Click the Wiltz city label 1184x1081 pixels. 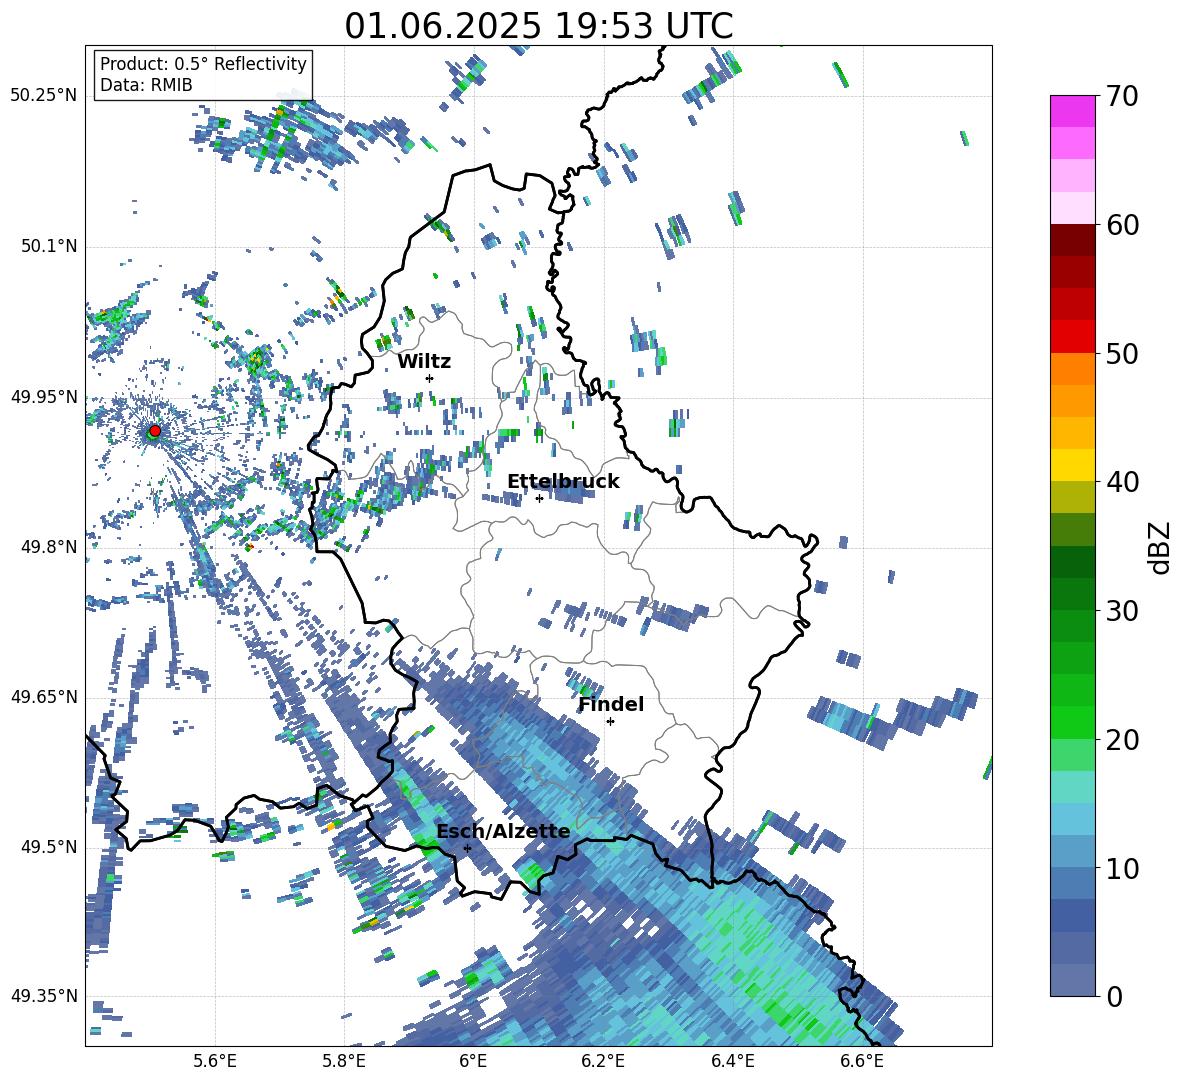tap(424, 362)
